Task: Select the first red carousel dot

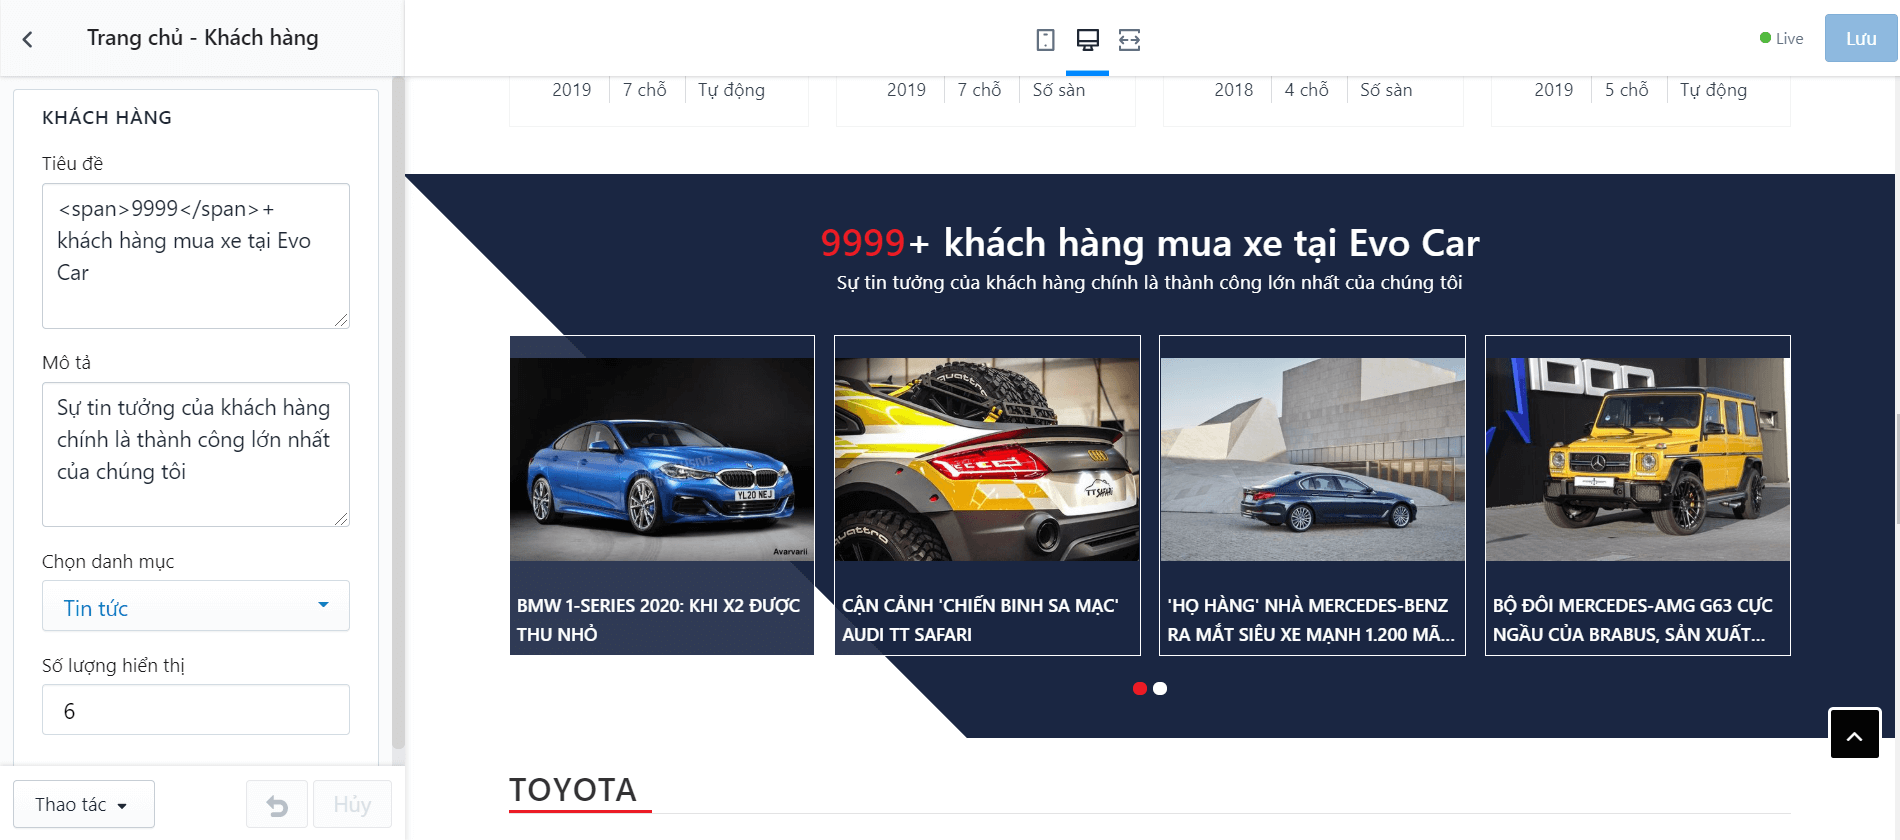Action: [x=1139, y=688]
